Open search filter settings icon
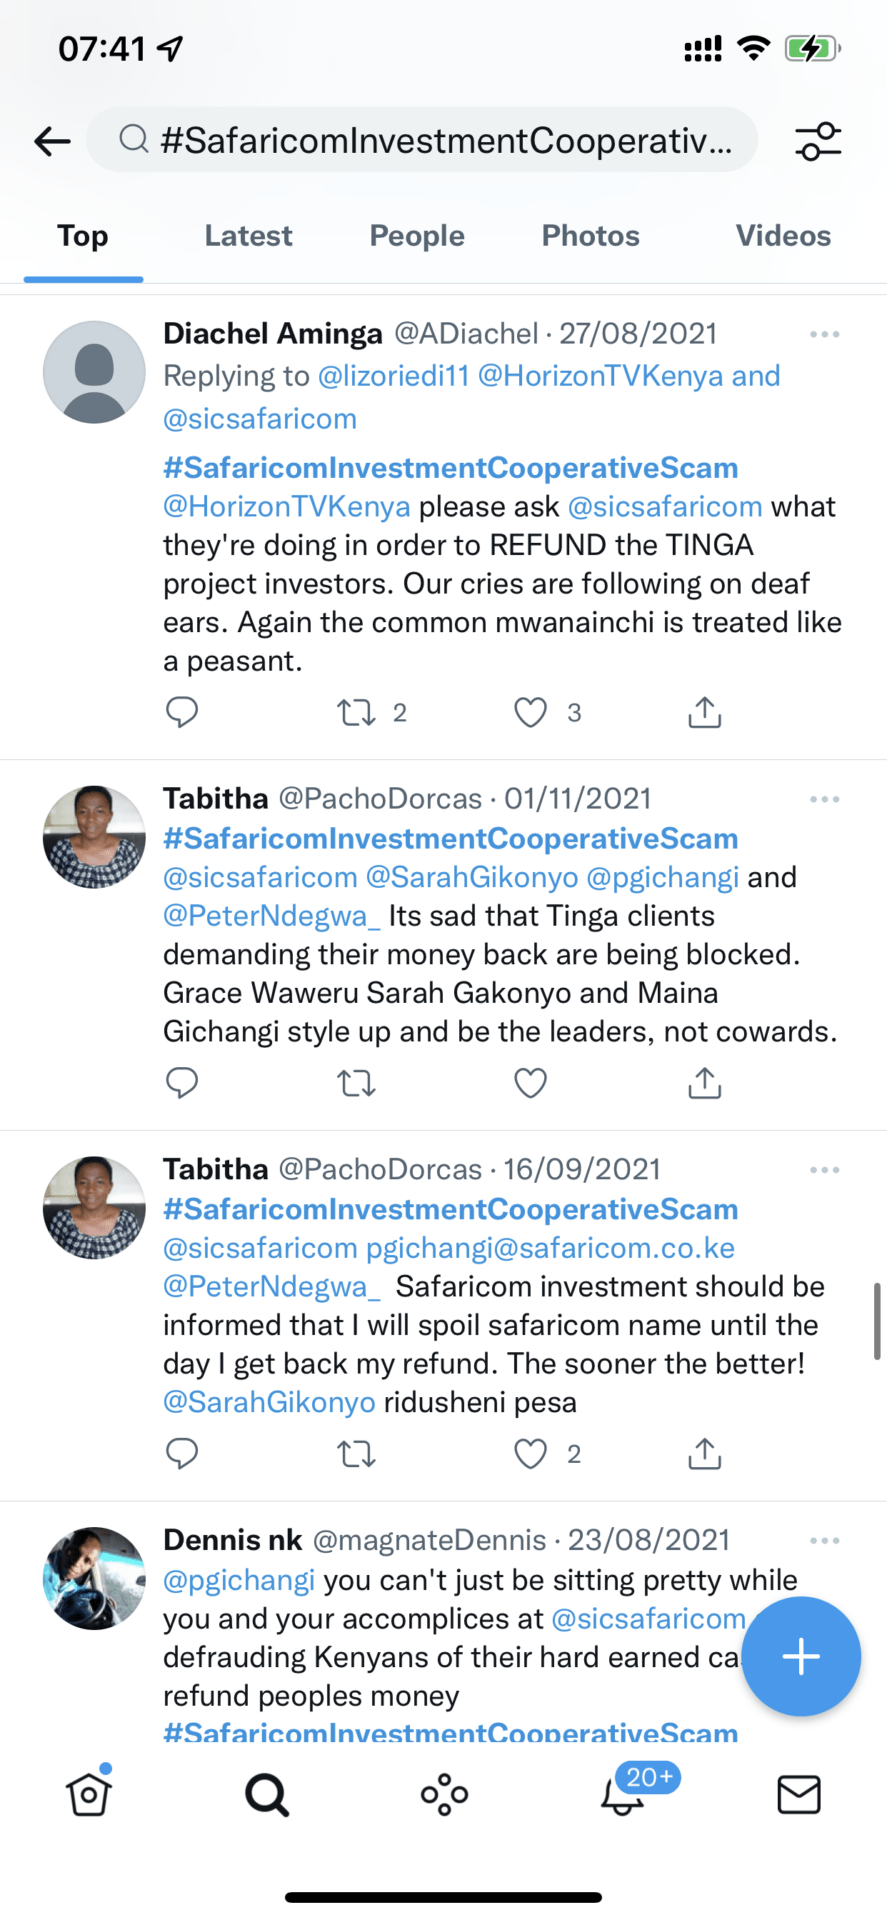The height and width of the screenshot is (1920, 887). [818, 141]
